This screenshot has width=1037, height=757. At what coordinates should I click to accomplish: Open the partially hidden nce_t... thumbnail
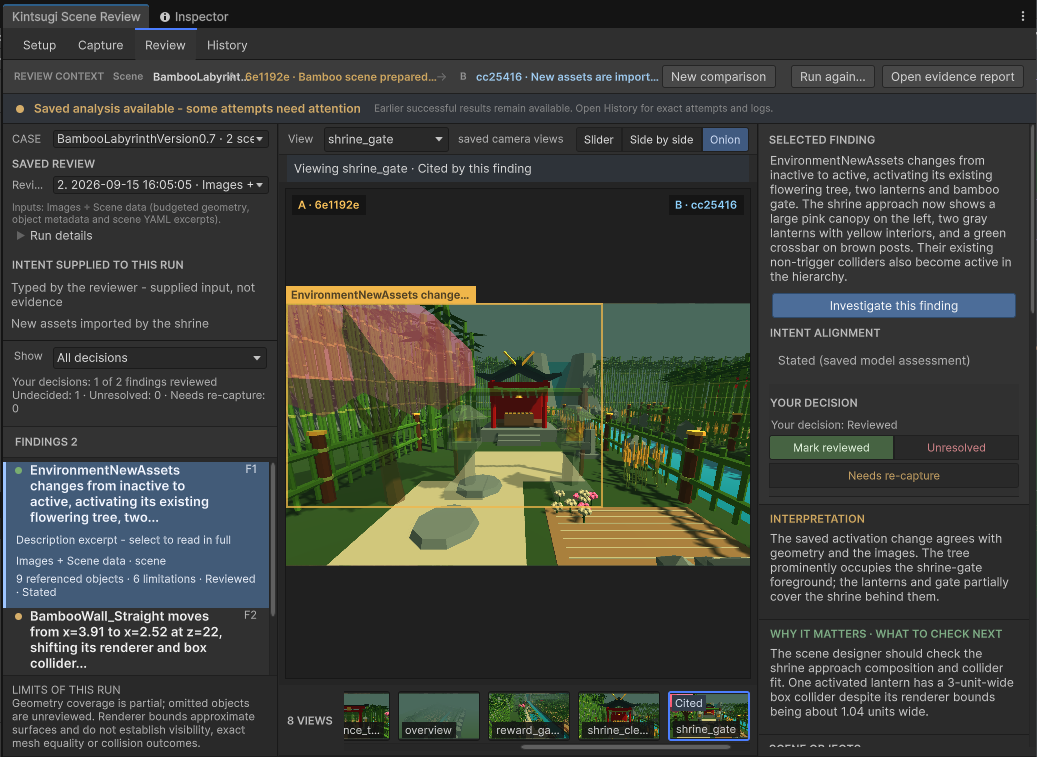point(366,716)
